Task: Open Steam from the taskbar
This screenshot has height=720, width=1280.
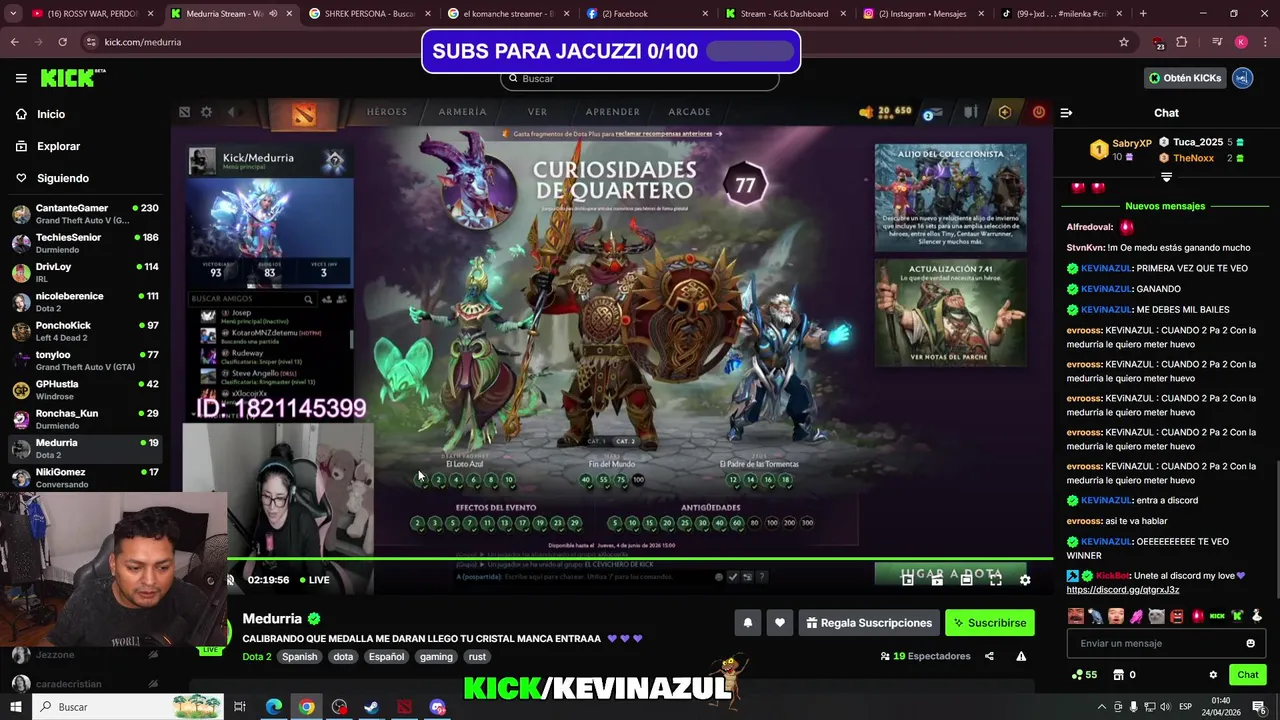Action: coord(371,707)
